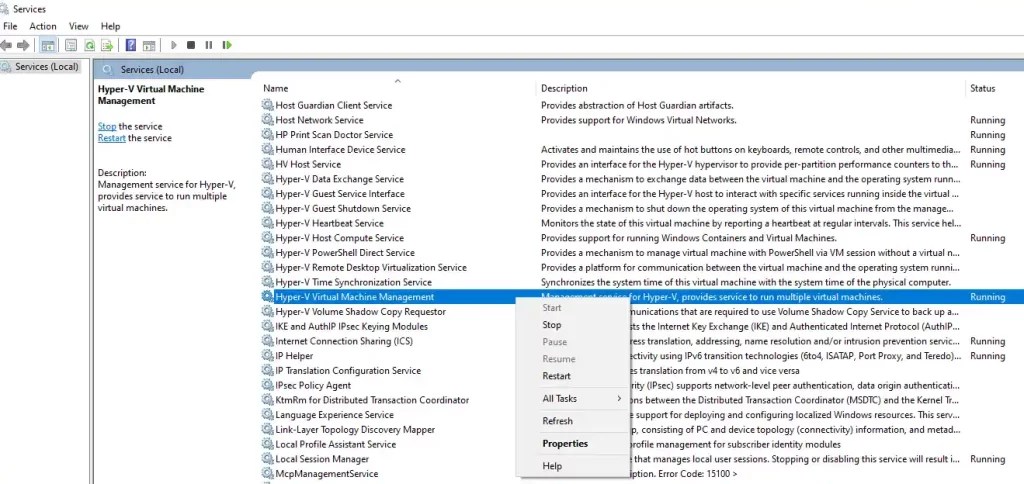1024x484 pixels.
Task: Click gear icon of Hyper-V Heartbeat Service
Action: point(267,223)
